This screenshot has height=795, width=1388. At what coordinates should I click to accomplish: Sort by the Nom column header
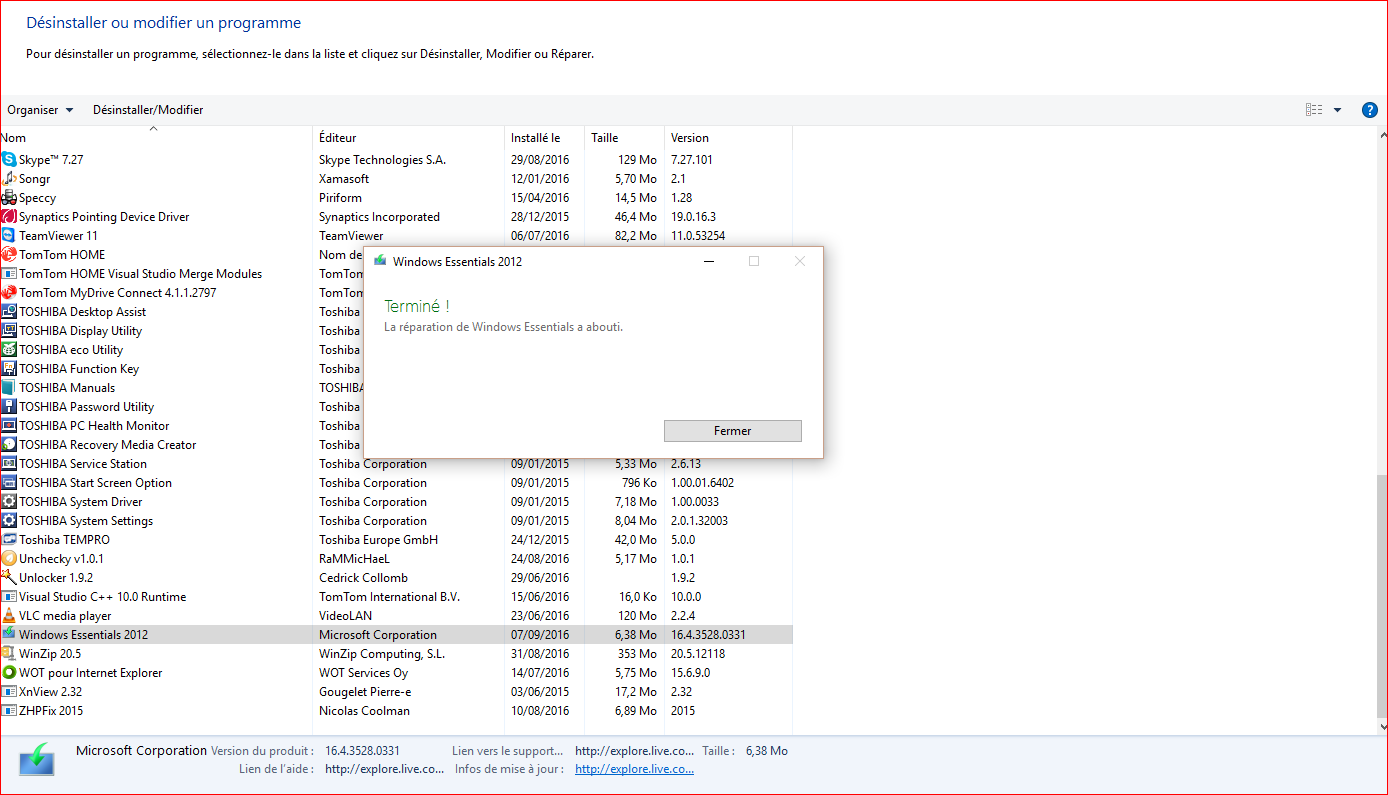click(x=156, y=138)
